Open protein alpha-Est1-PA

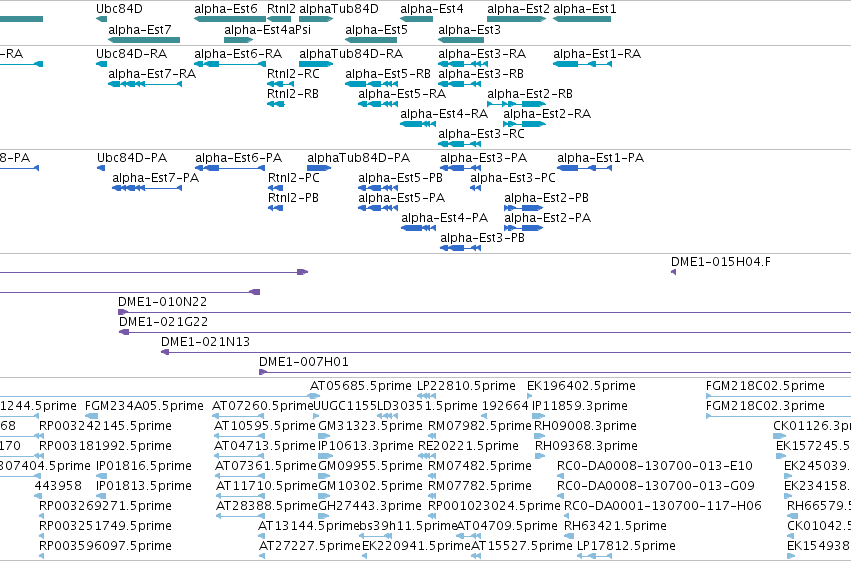pyautogui.click(x=601, y=158)
